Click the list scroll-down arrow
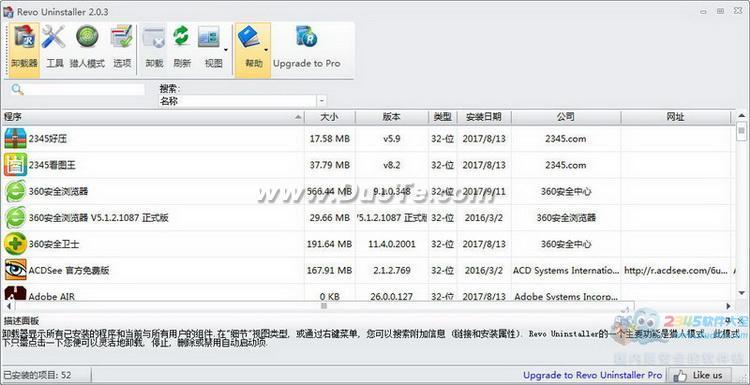750x385 pixels. [x=741, y=293]
